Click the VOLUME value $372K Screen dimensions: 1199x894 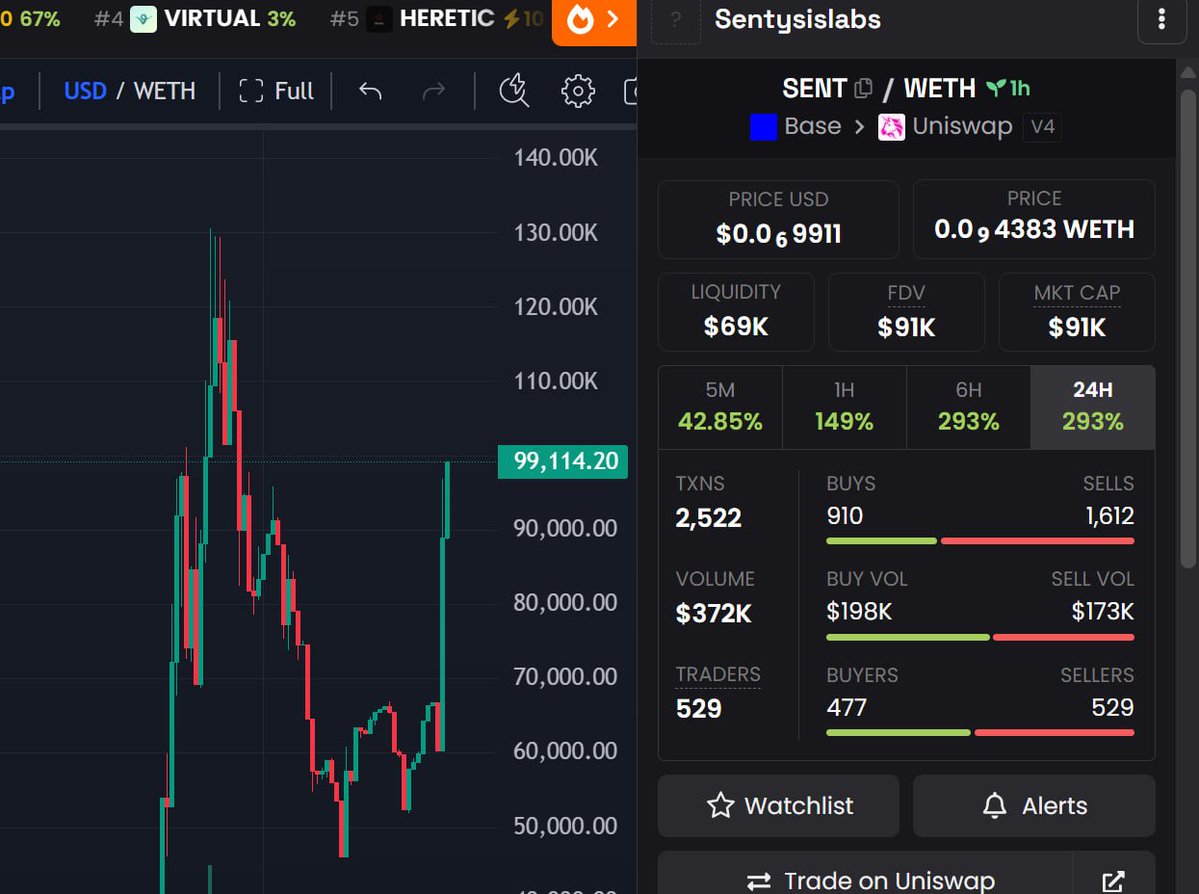click(x=713, y=613)
